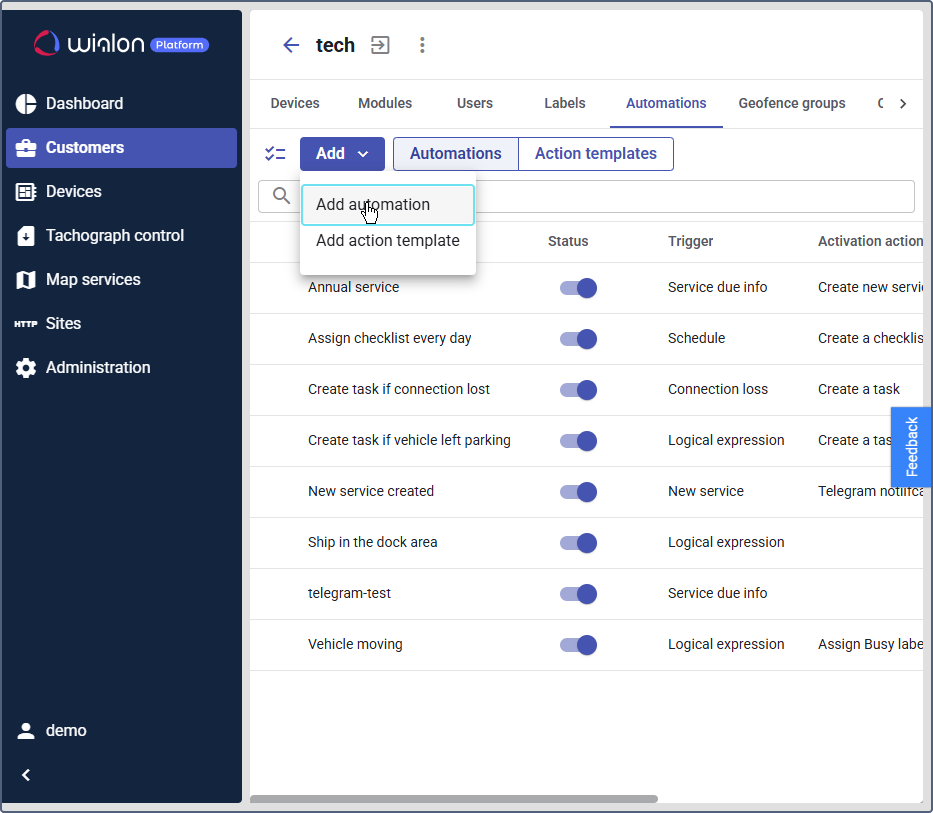The height and width of the screenshot is (813, 933).
Task: Toggle off Create task if connection lost
Action: [x=578, y=390]
